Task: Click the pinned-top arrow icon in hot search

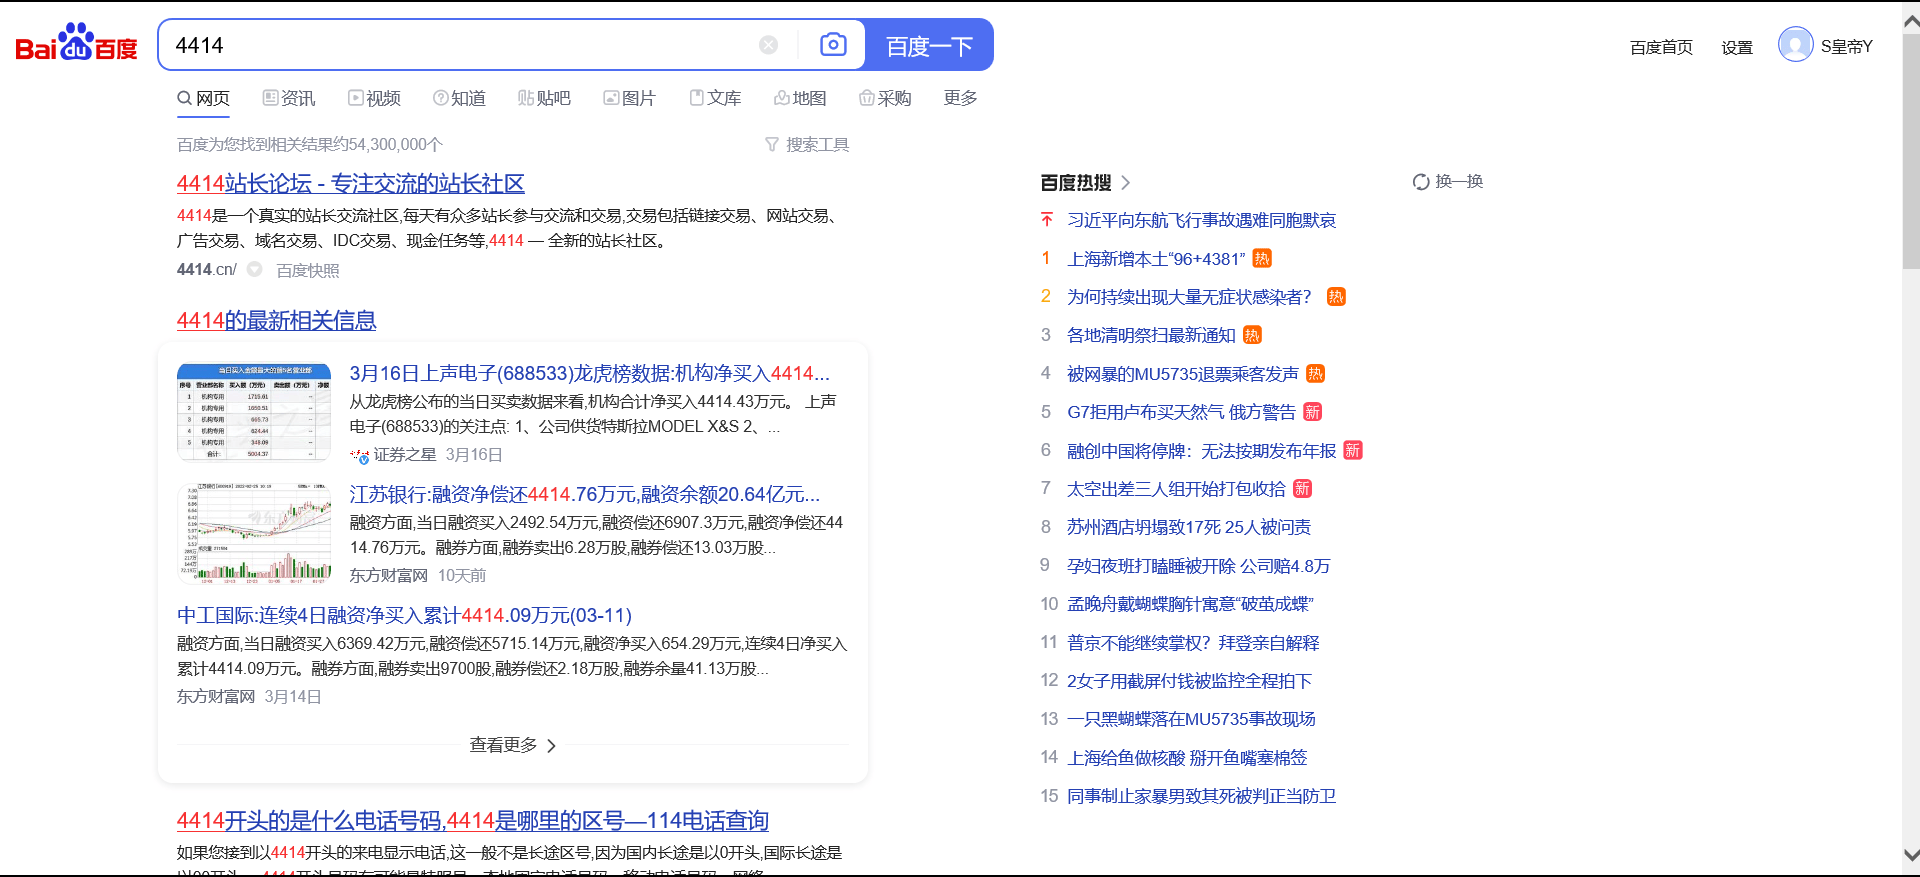Action: point(1047,219)
